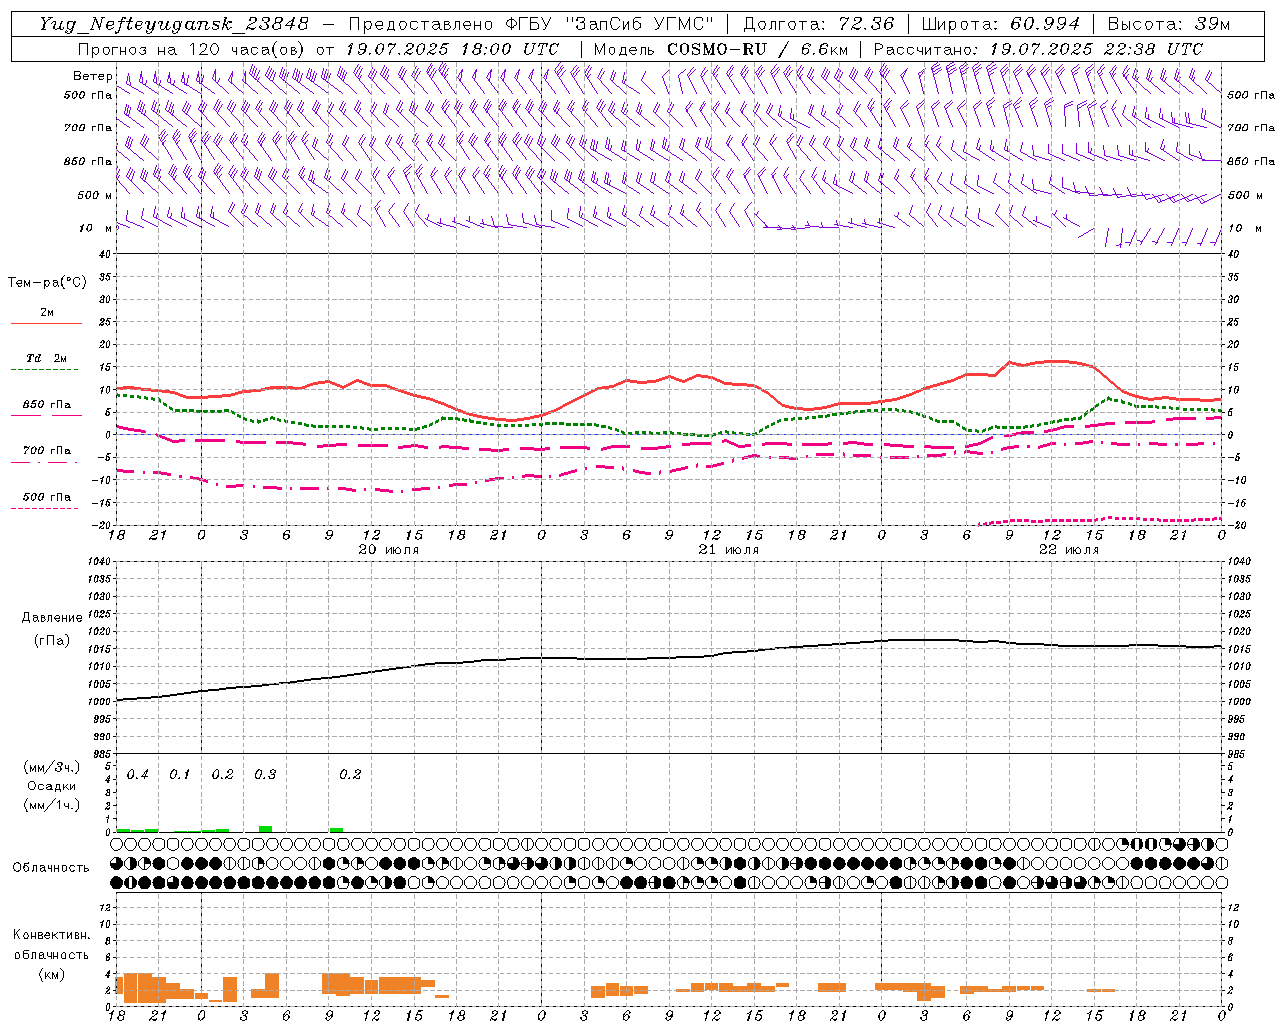The height and width of the screenshot is (1024, 1280).
Task: Click the 22 июля date label
Action: (1069, 550)
